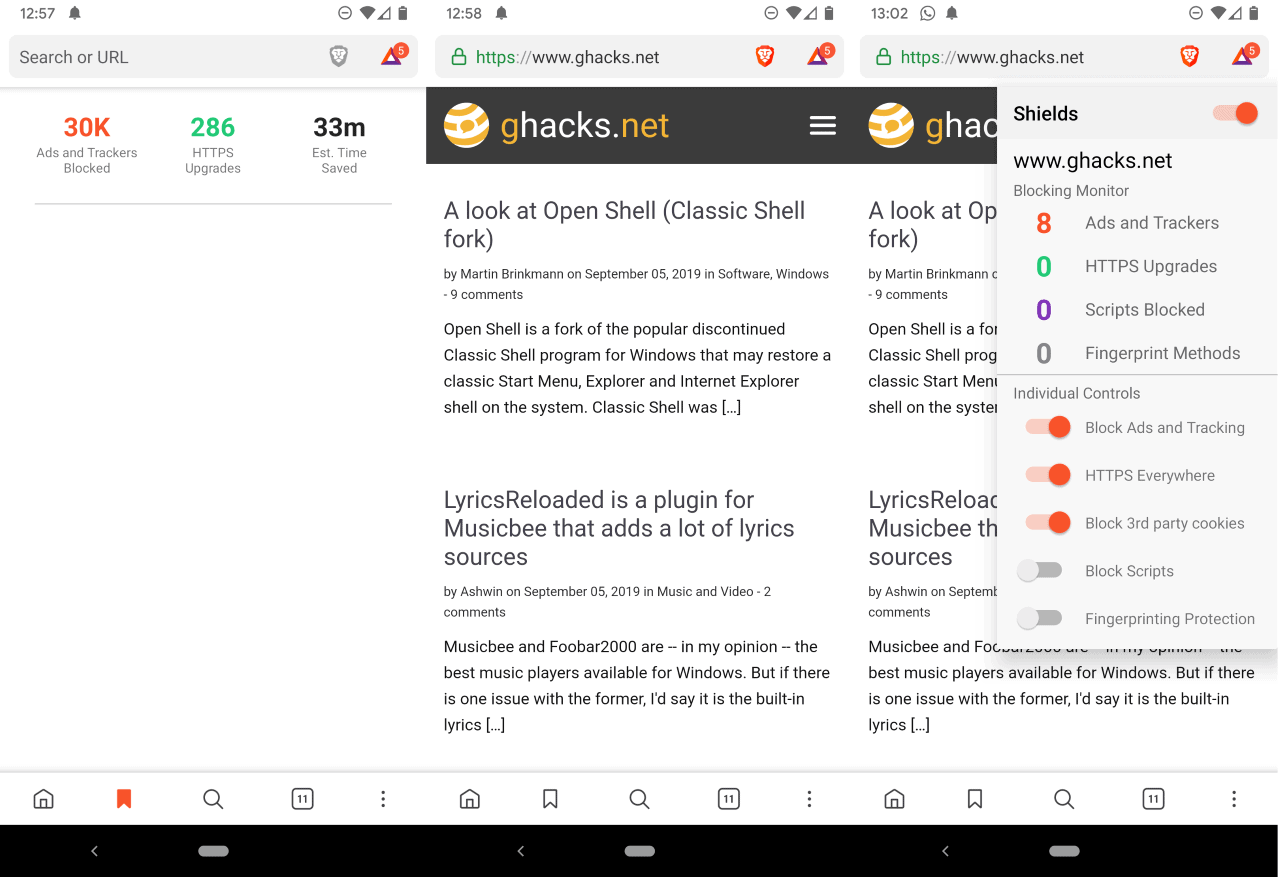Tap Bookmark icon in right screenshot bottom bar

[x=975, y=799]
